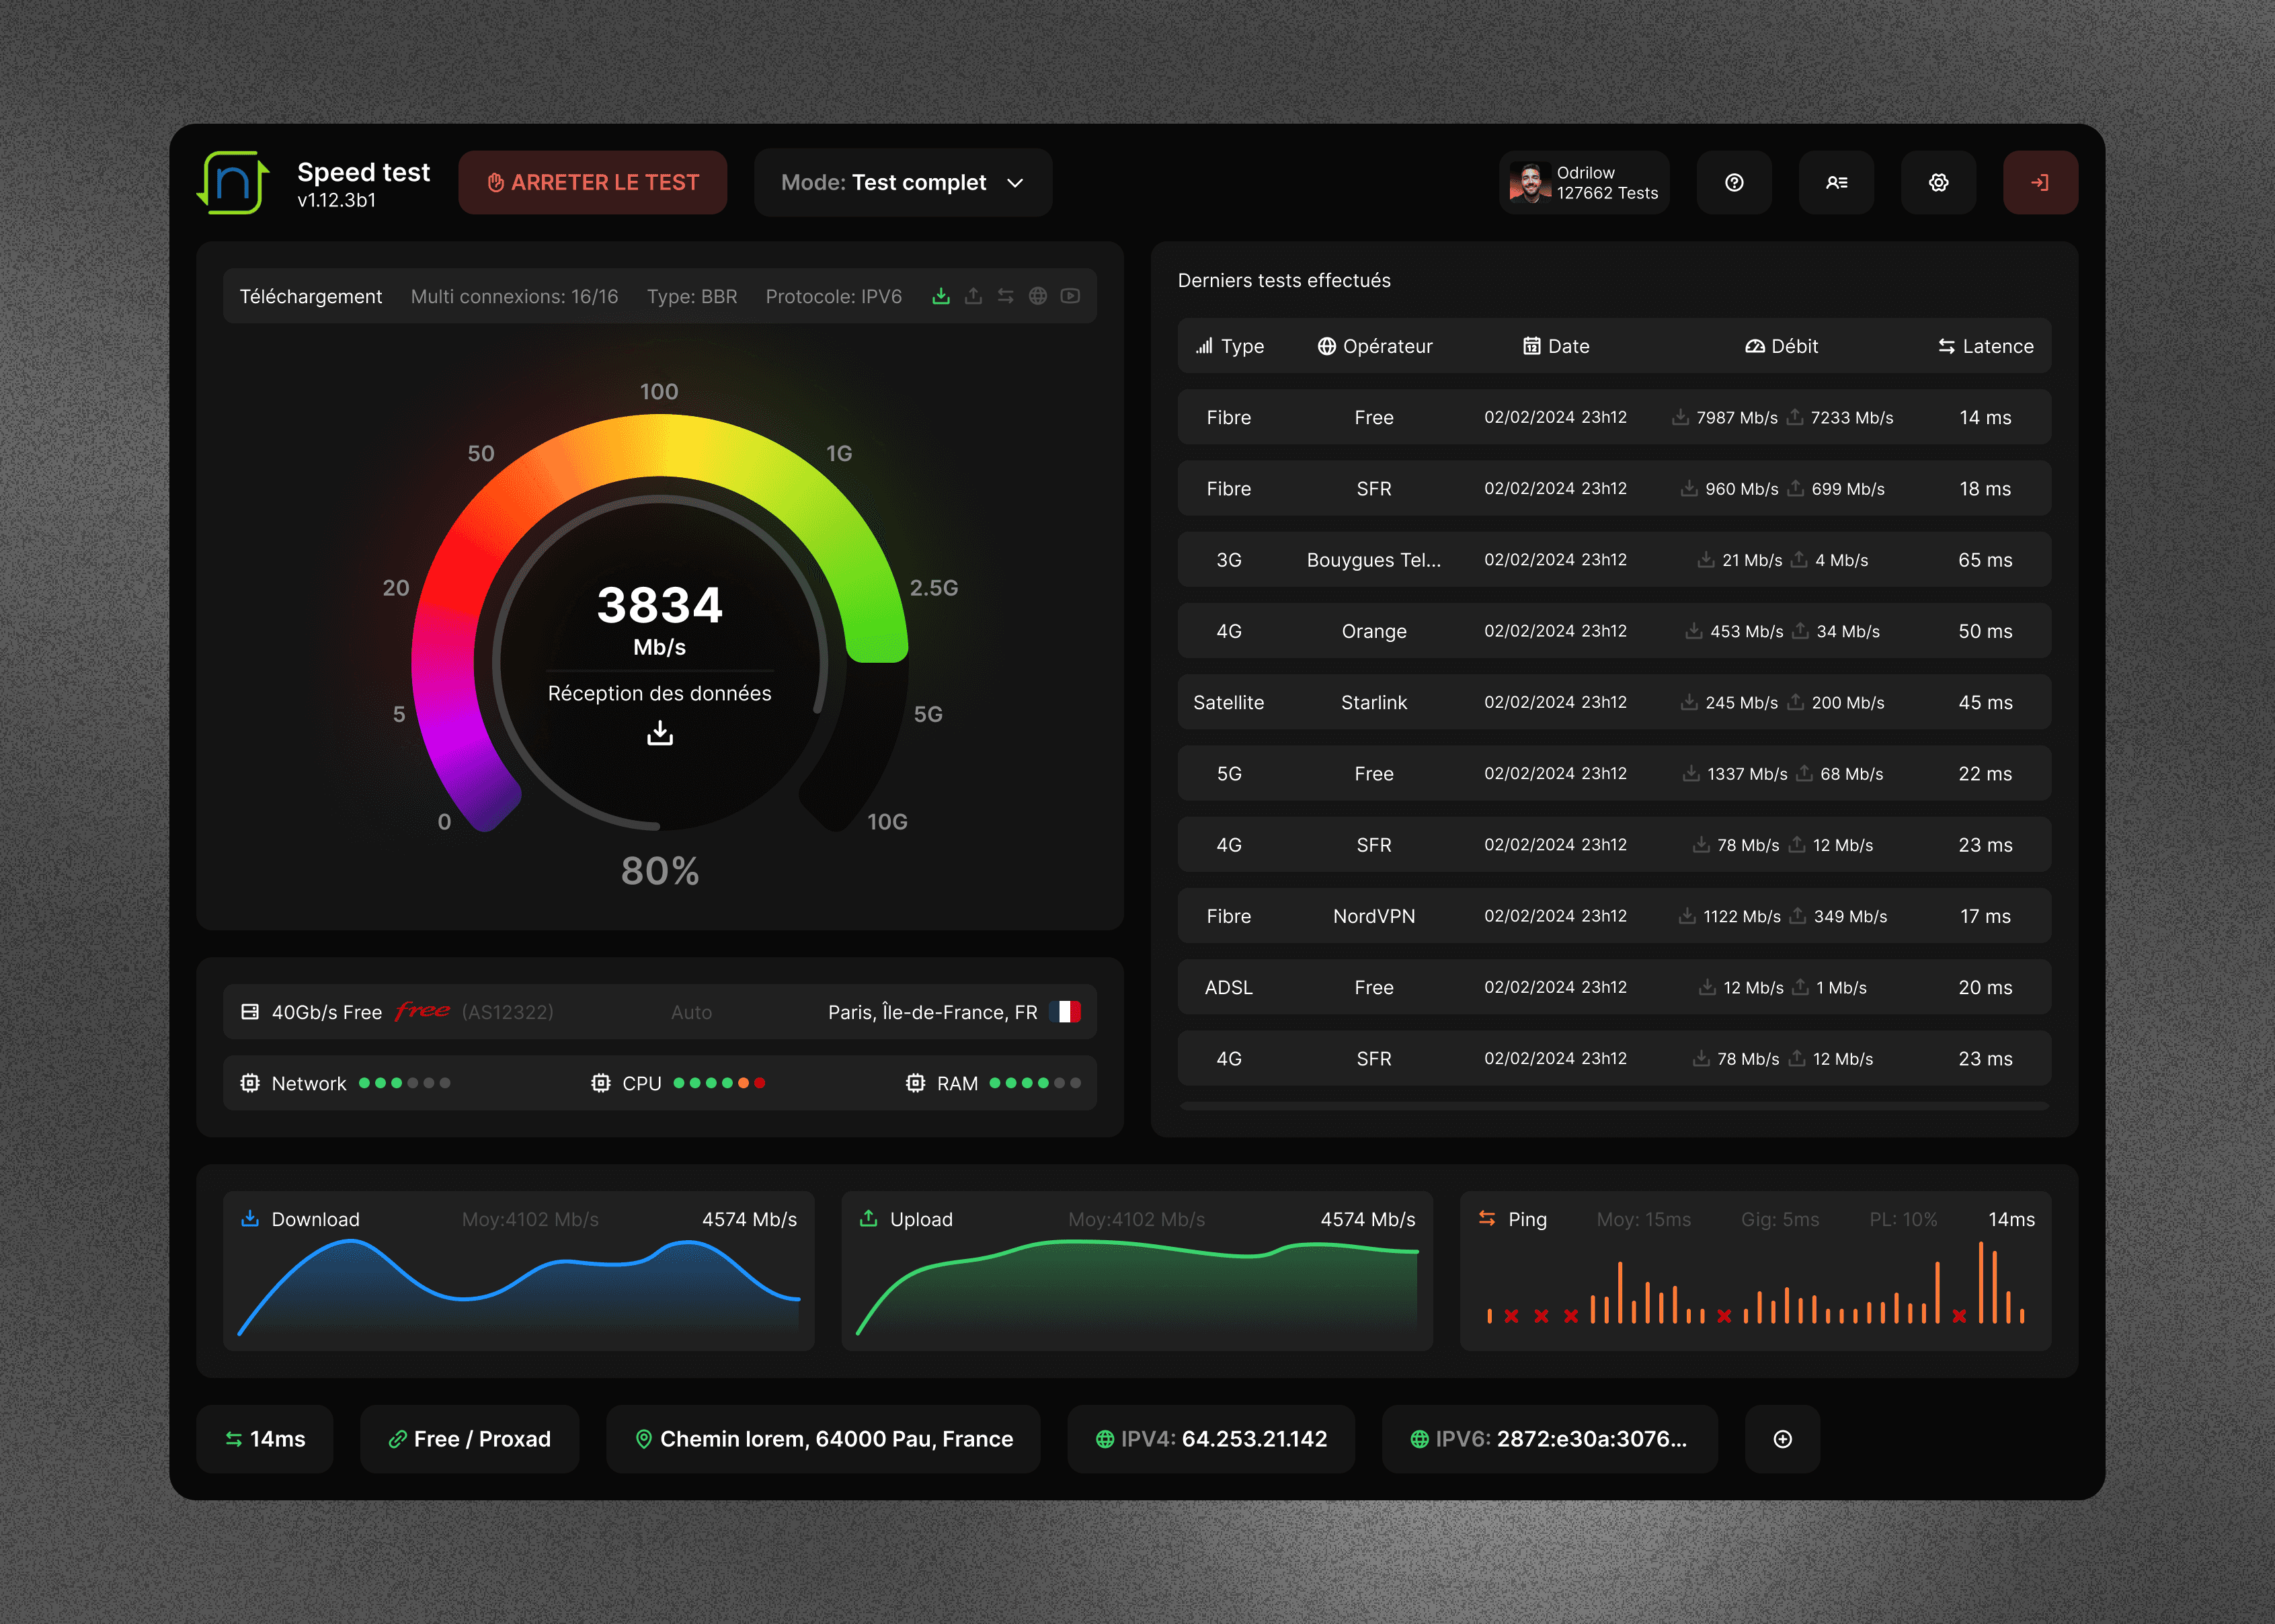Click the green download test step icon
The height and width of the screenshot is (1624, 2275).
940,296
